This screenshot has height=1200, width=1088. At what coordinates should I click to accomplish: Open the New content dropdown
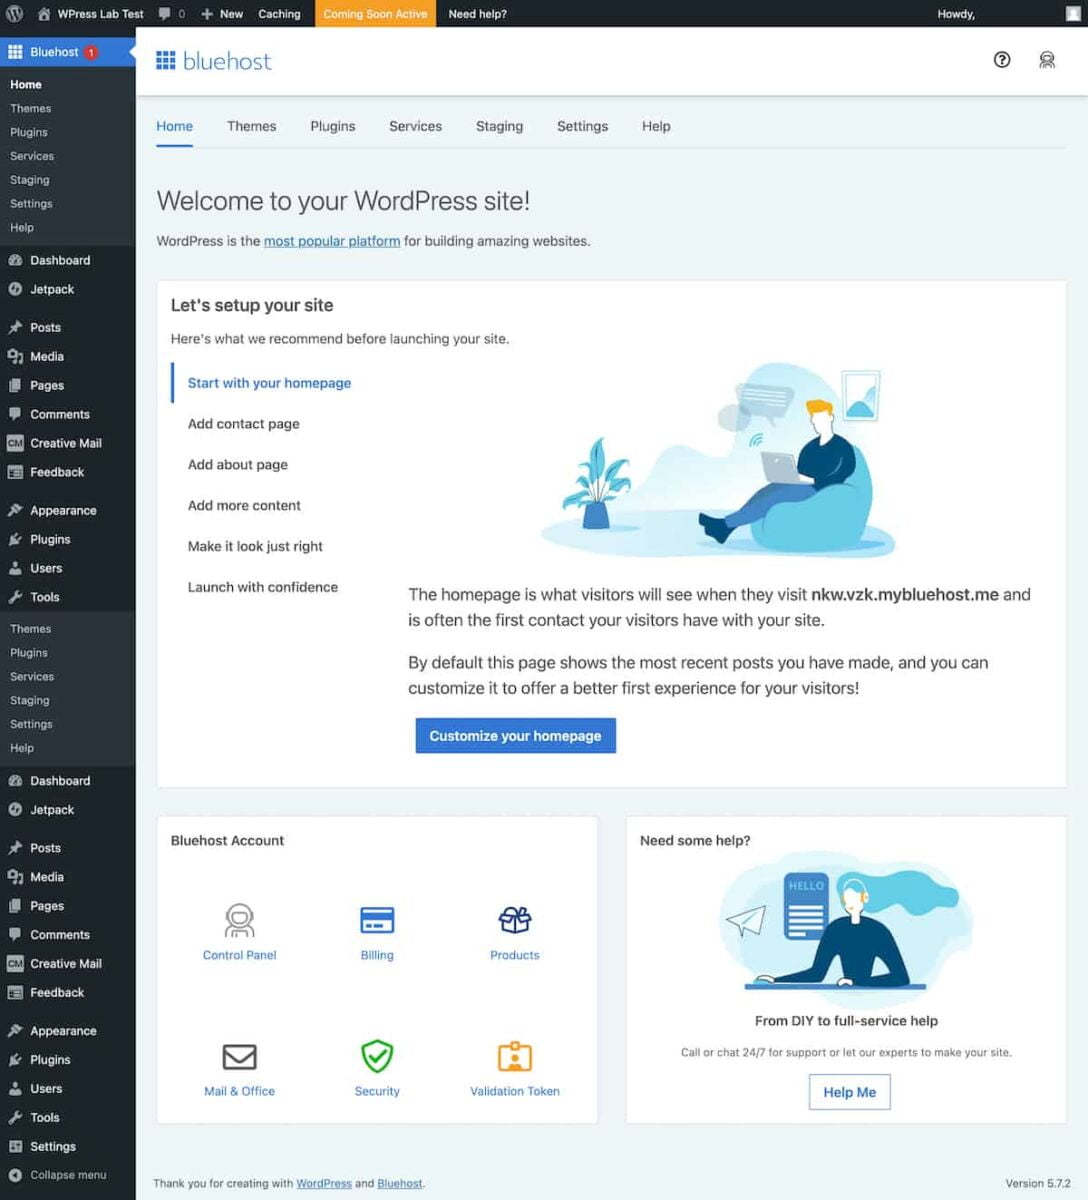(222, 14)
